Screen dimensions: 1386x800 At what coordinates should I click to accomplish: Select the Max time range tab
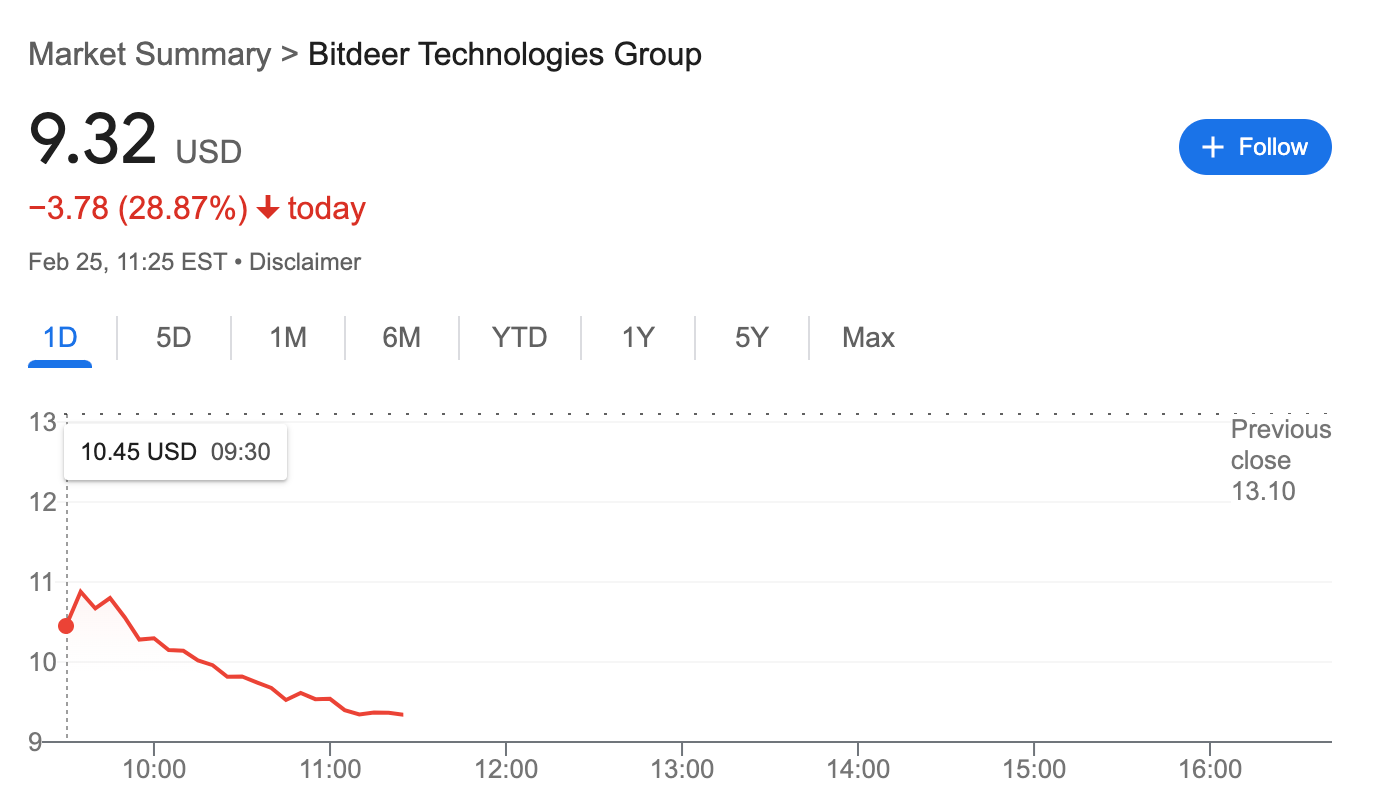pyautogui.click(x=868, y=338)
